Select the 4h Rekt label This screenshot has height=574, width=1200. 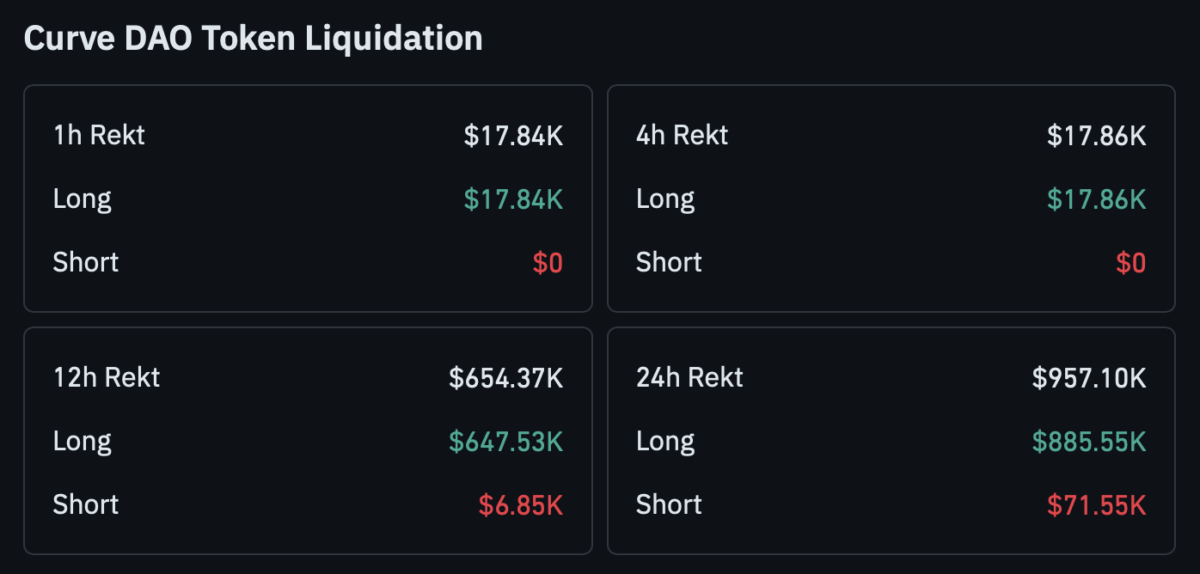(x=682, y=135)
